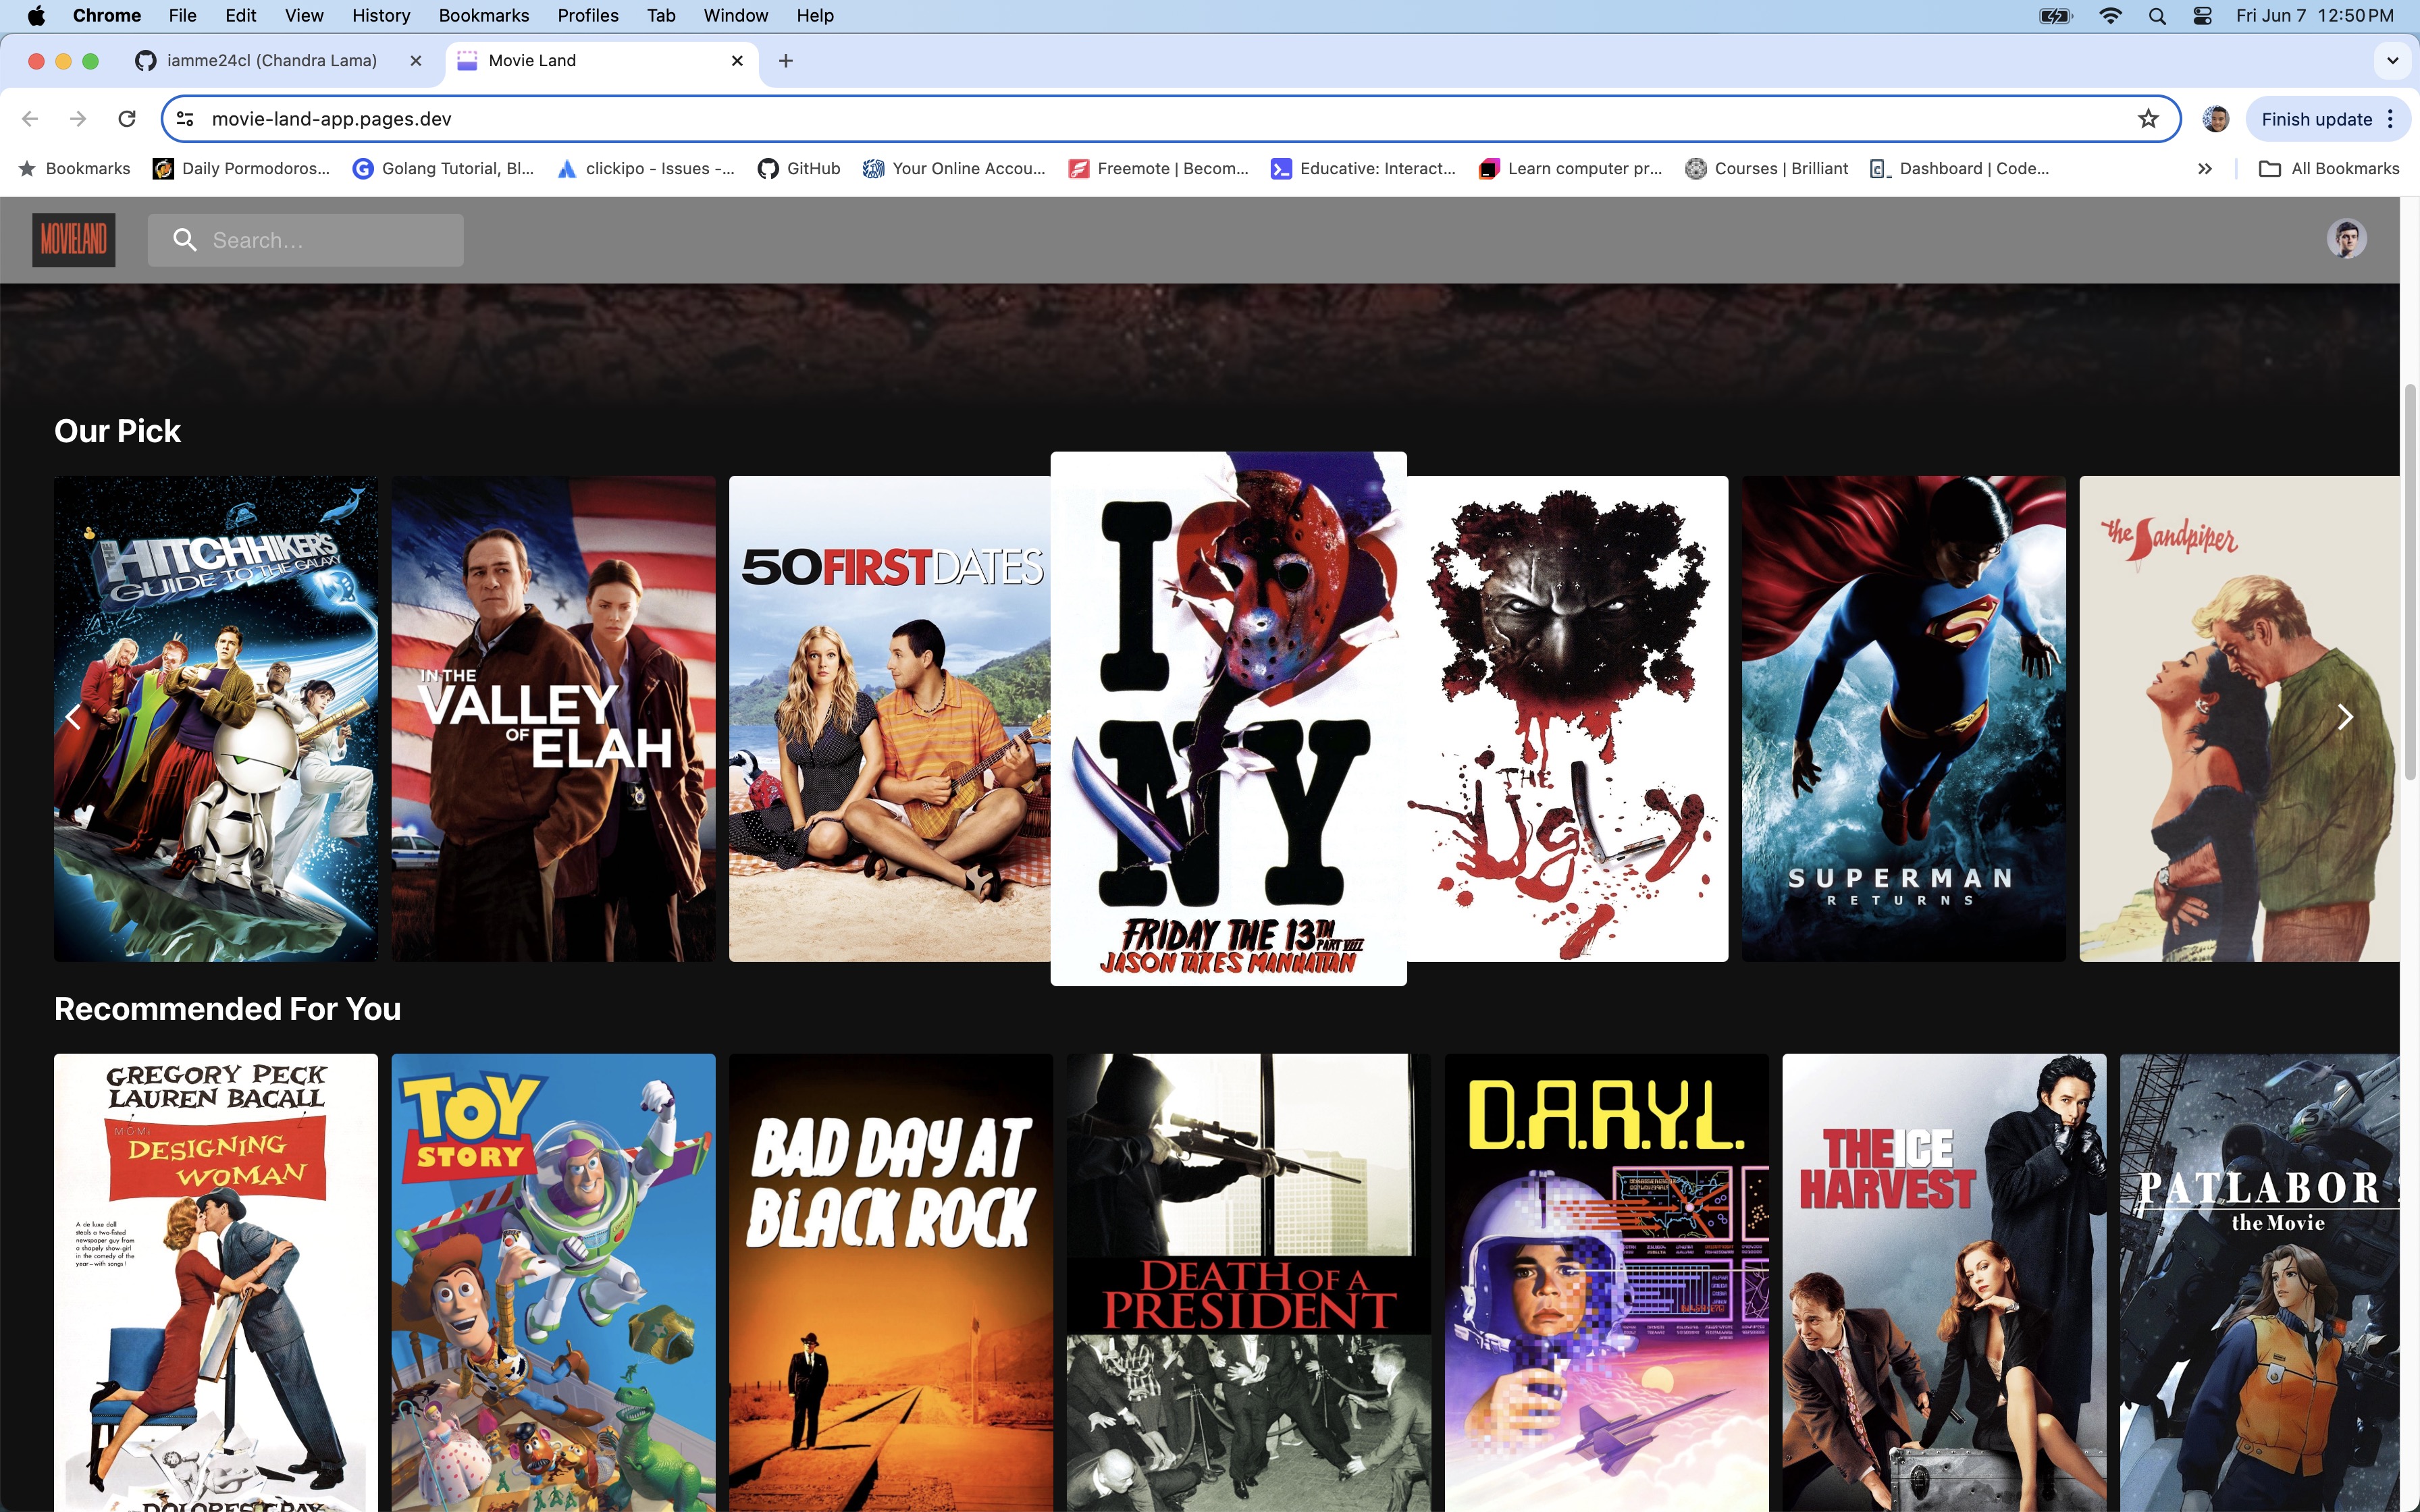The image size is (2420, 1512).
Task: Open Educative: Interact... bookmark
Action: [x=1364, y=169]
